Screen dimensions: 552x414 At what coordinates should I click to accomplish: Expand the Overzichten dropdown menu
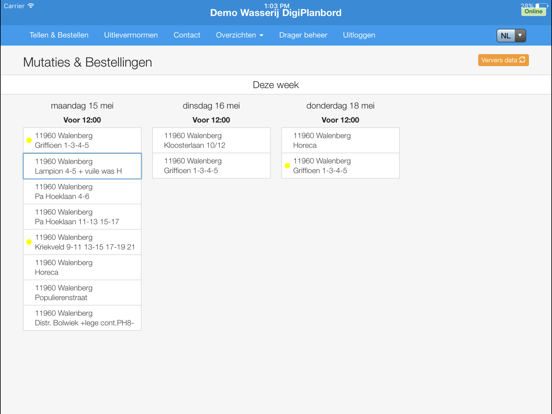pos(239,35)
